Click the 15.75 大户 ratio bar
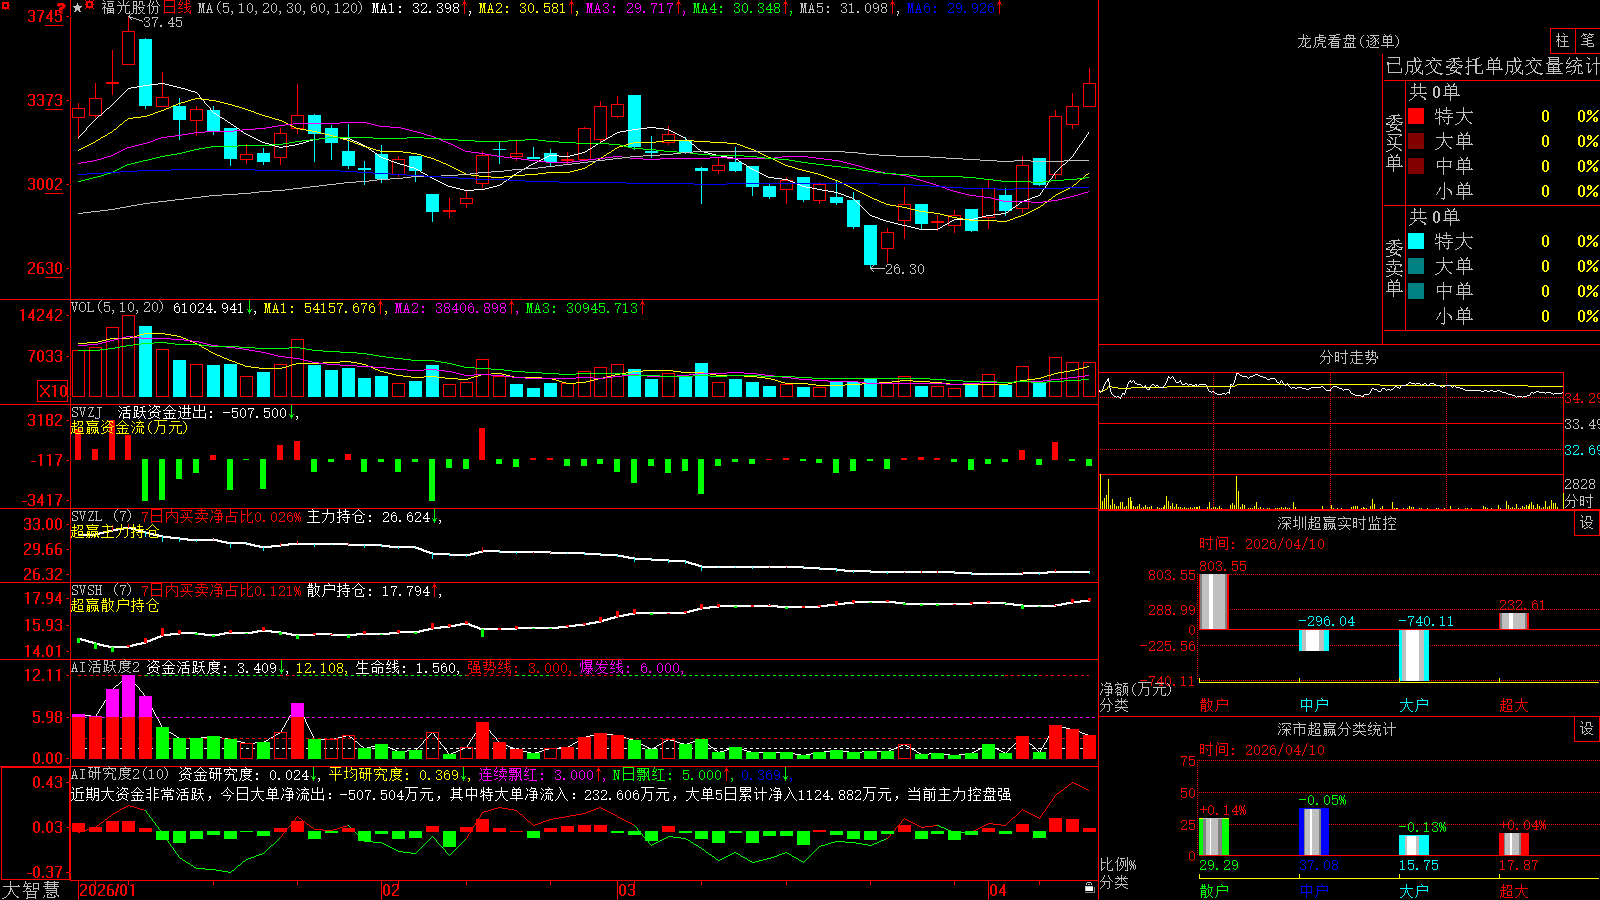The height and width of the screenshot is (900, 1600). [1414, 846]
